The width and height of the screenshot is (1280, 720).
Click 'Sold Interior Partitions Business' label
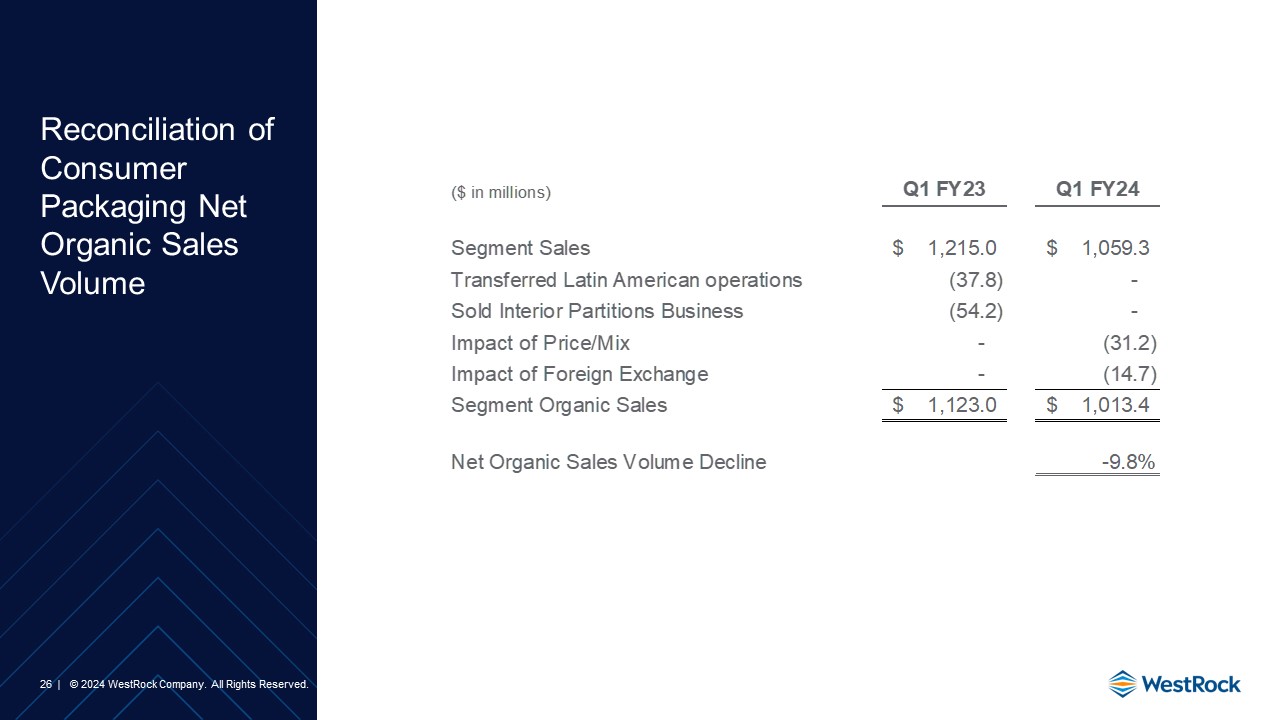pyautogui.click(x=597, y=311)
